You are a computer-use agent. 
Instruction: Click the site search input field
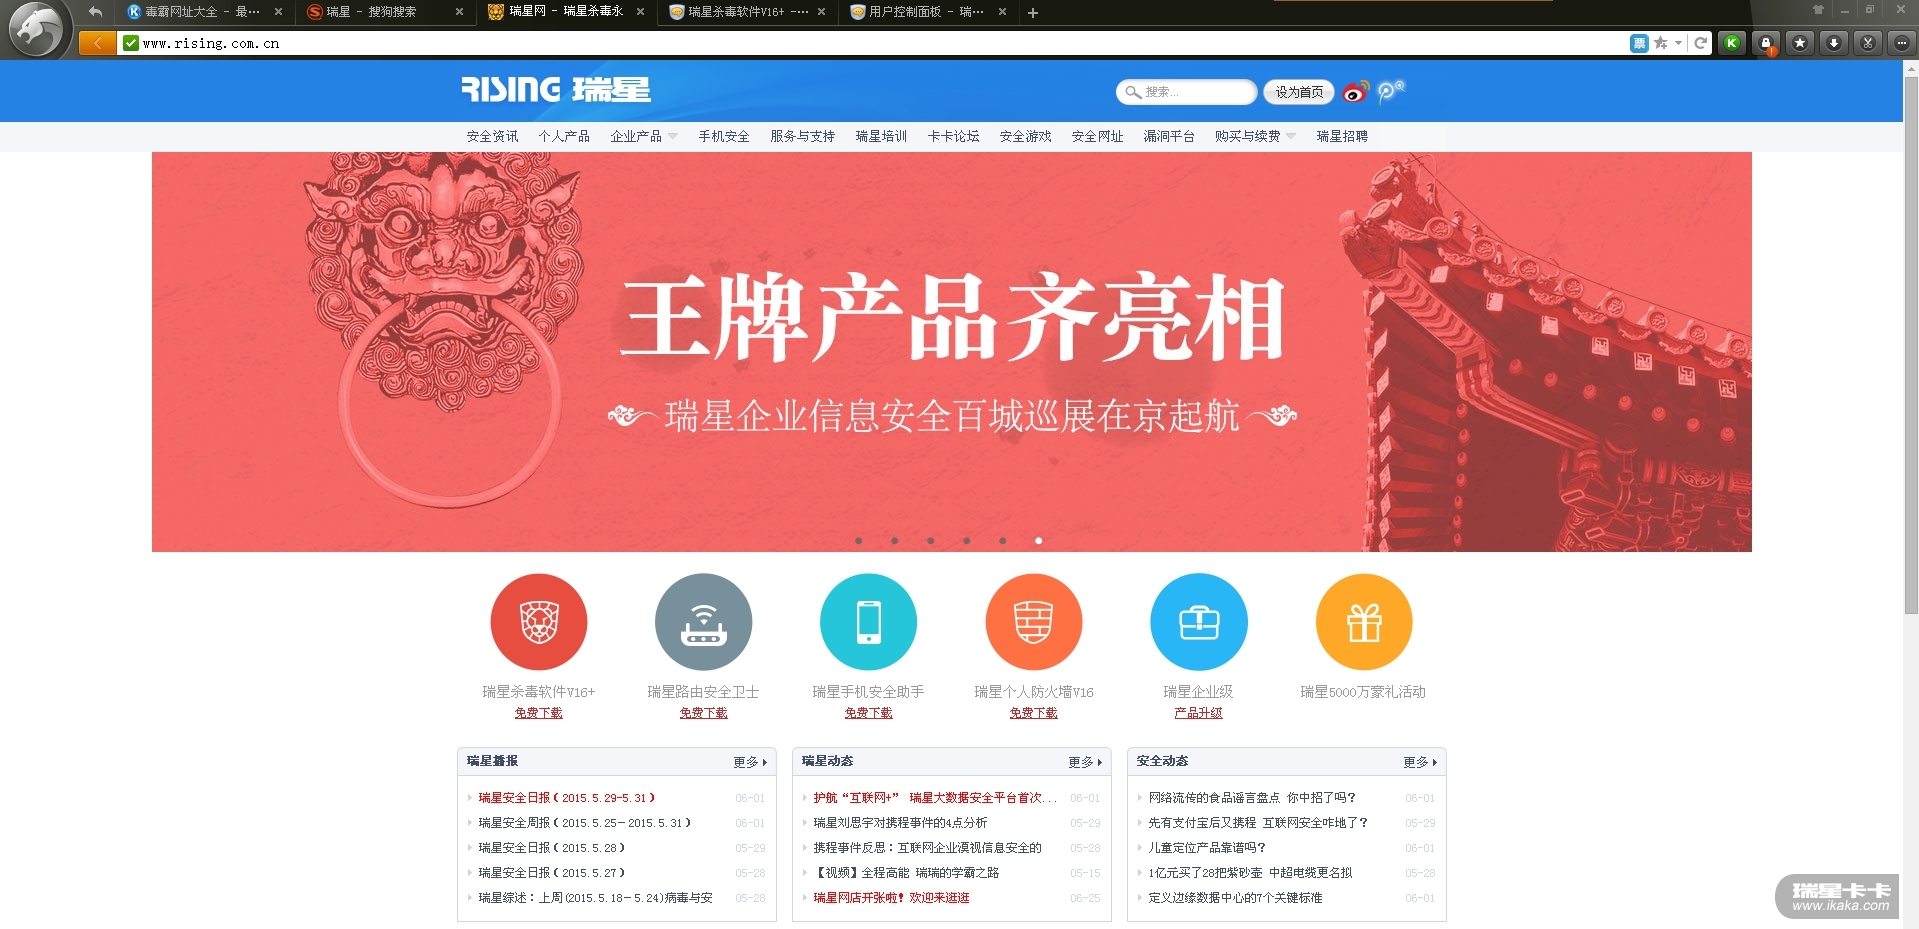tap(1186, 92)
